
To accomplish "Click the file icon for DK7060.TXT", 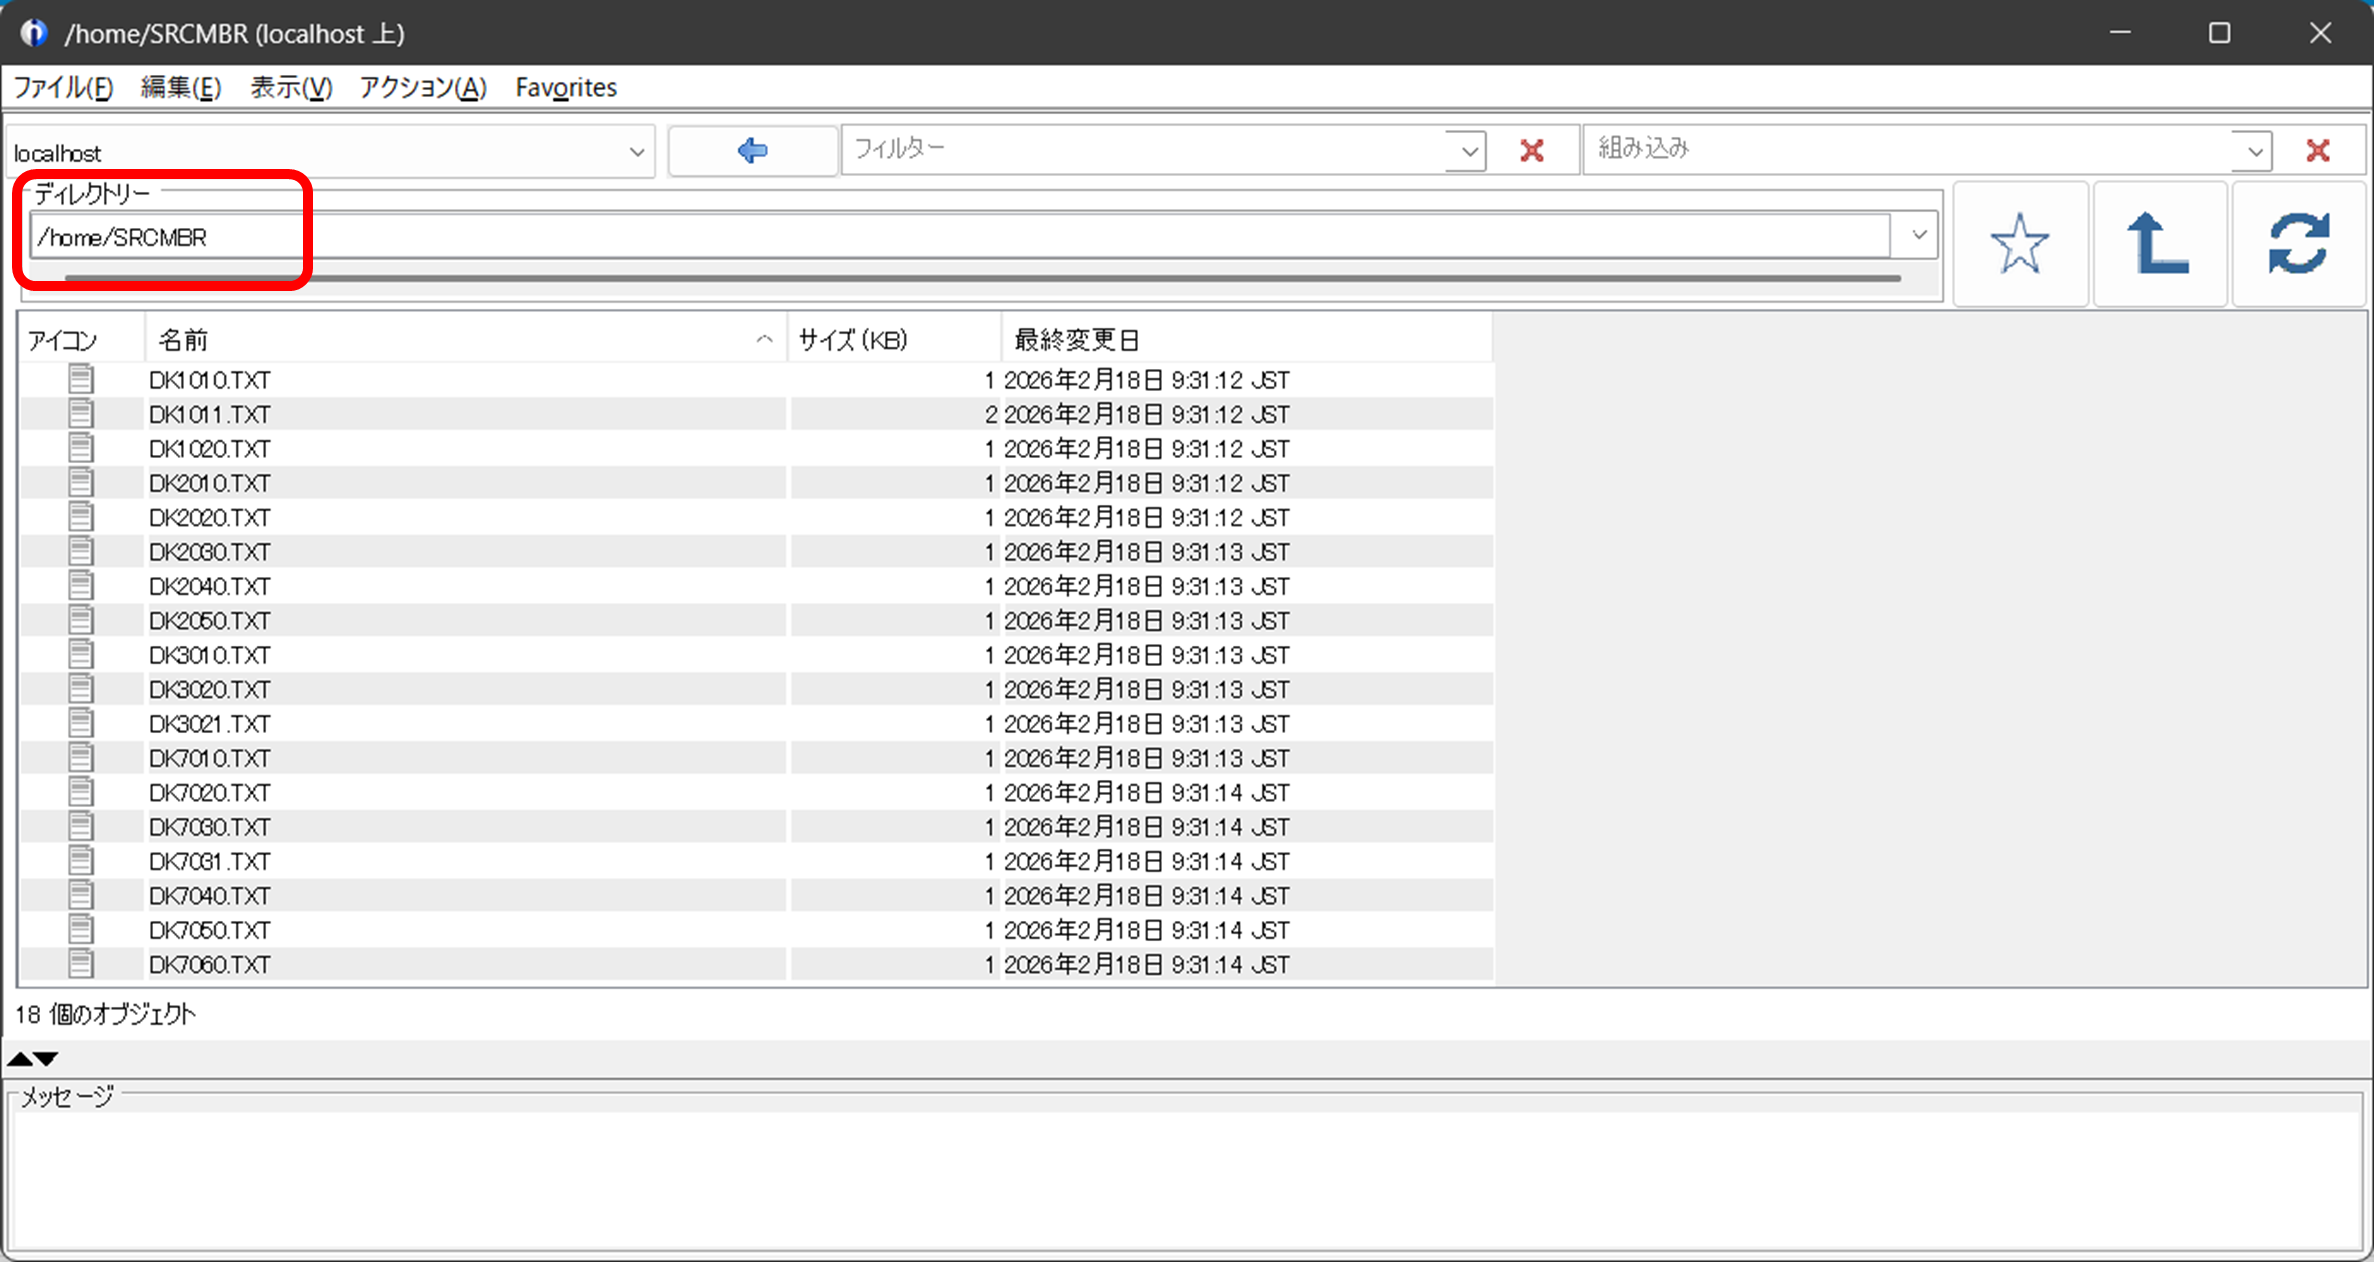I will click(x=81, y=964).
